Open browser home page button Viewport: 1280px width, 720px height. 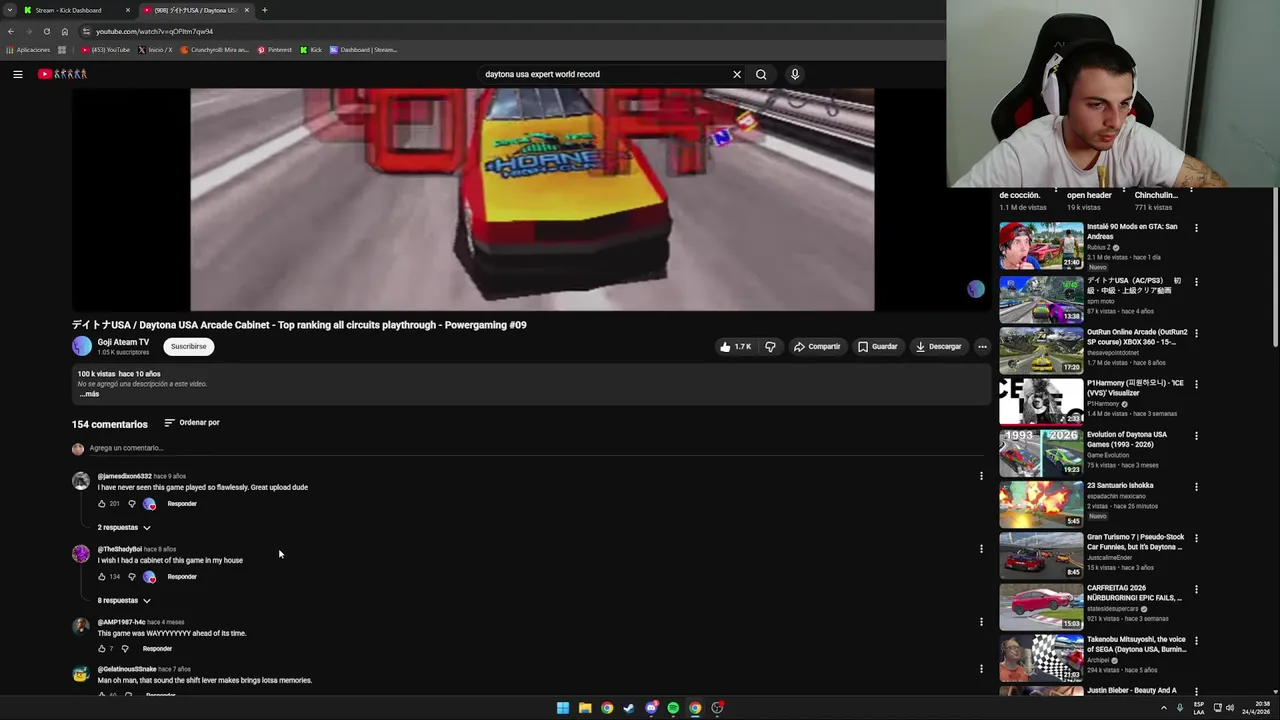65,31
